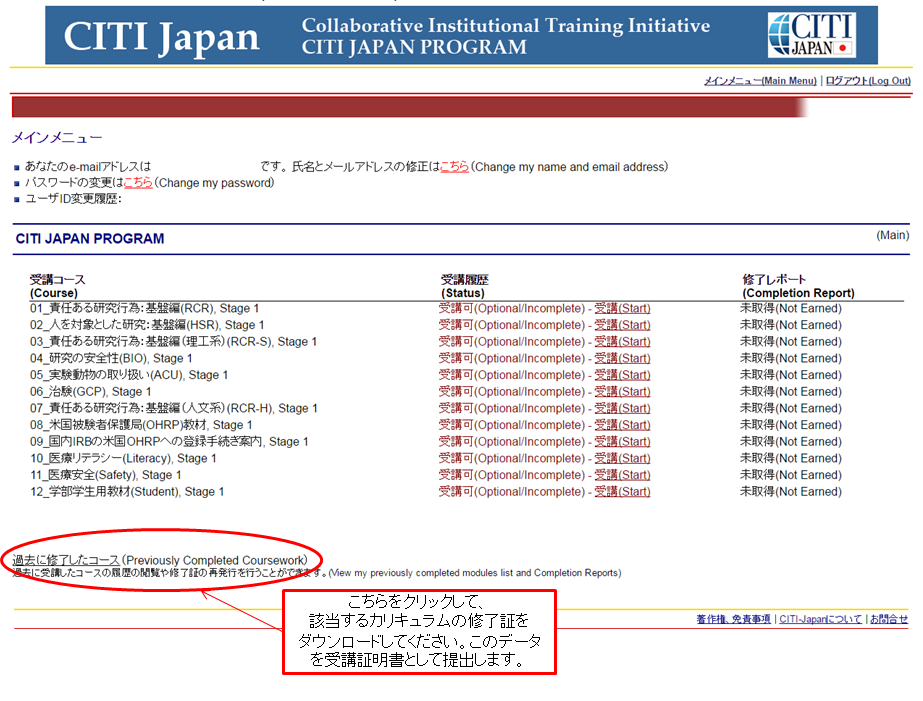Viewport: 923px width, 701px height.
Task: Click the CITI Japan banner title
Action: tap(161, 36)
